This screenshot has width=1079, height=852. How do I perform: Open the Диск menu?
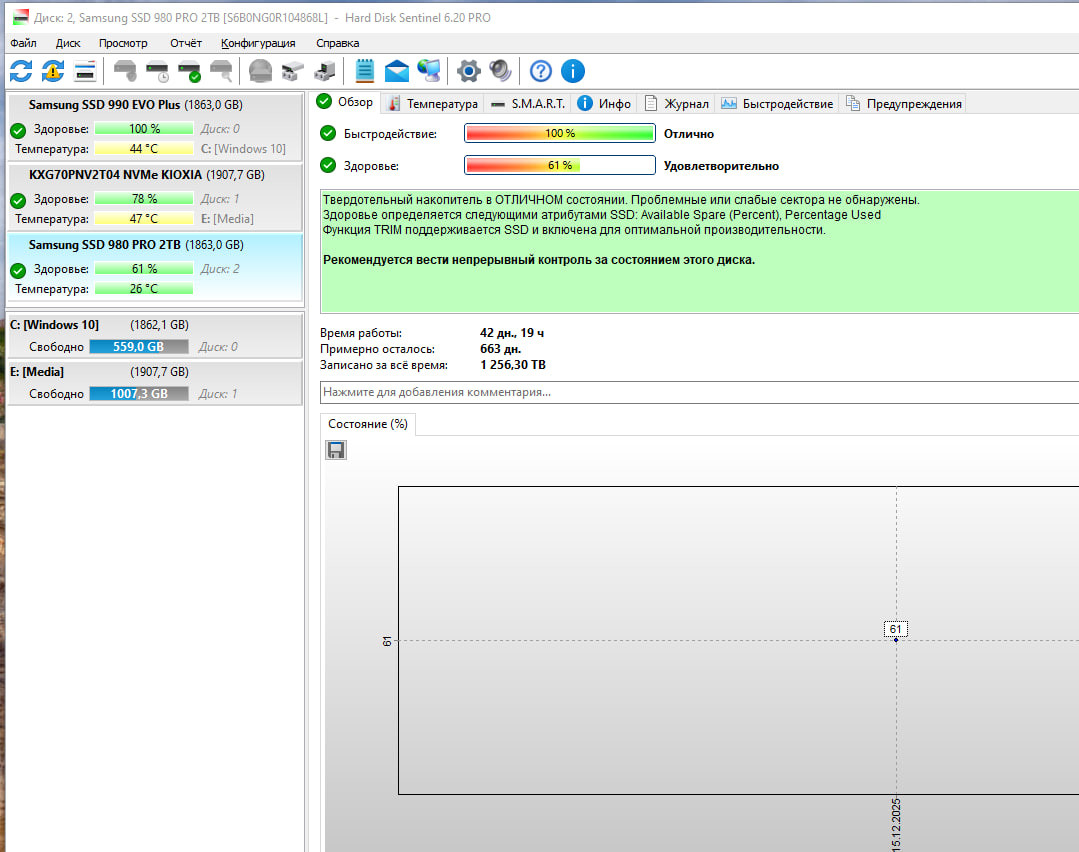pos(68,43)
